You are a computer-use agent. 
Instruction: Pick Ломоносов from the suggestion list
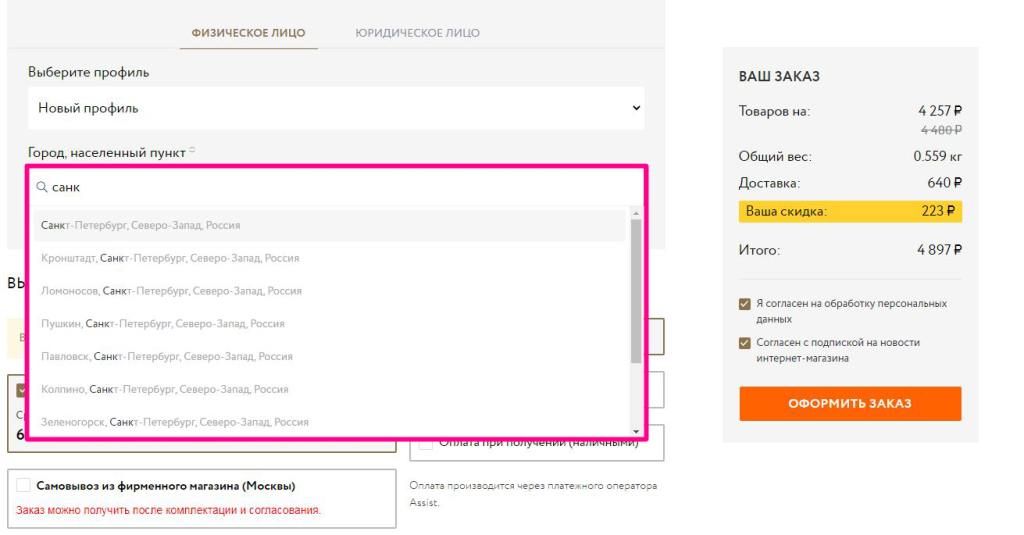point(171,291)
